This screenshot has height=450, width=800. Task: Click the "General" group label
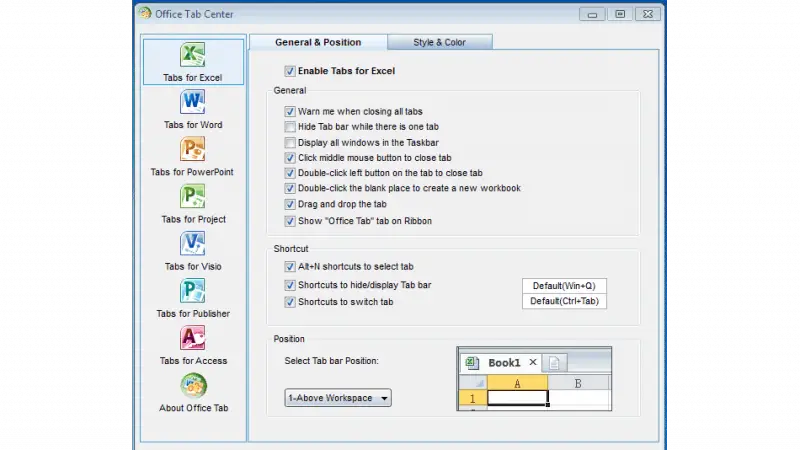[x=290, y=90]
